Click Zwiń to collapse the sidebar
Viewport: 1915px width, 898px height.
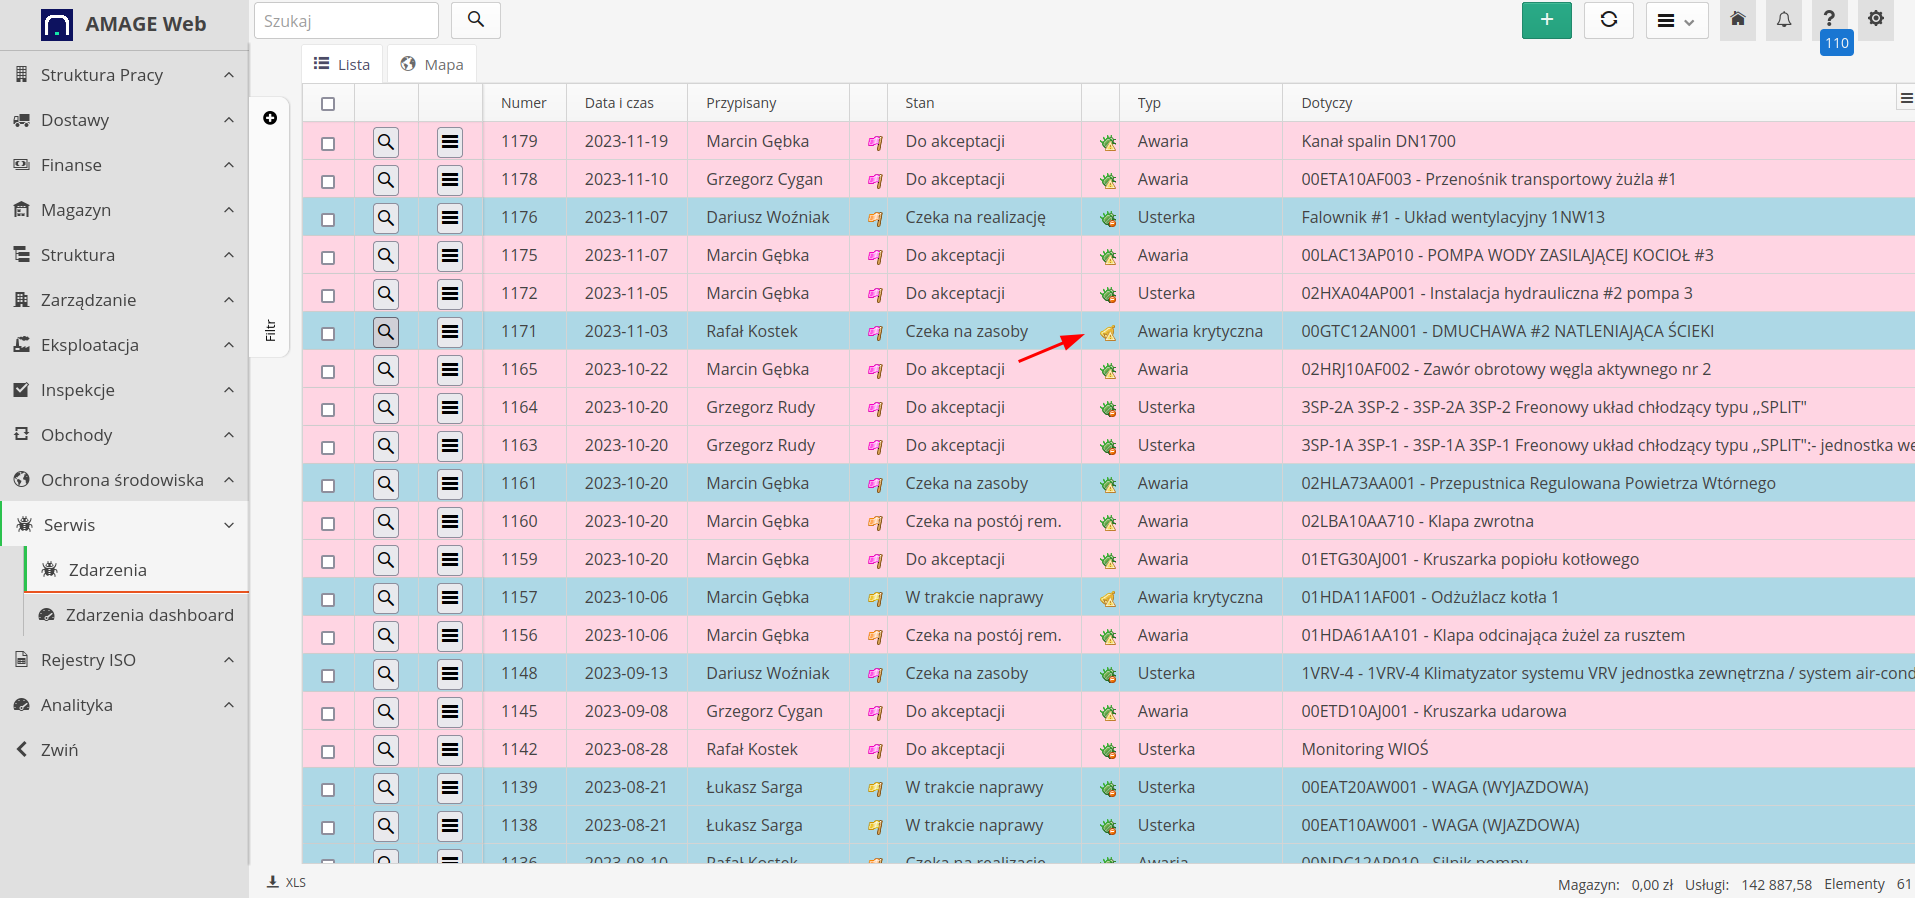[x=59, y=750]
